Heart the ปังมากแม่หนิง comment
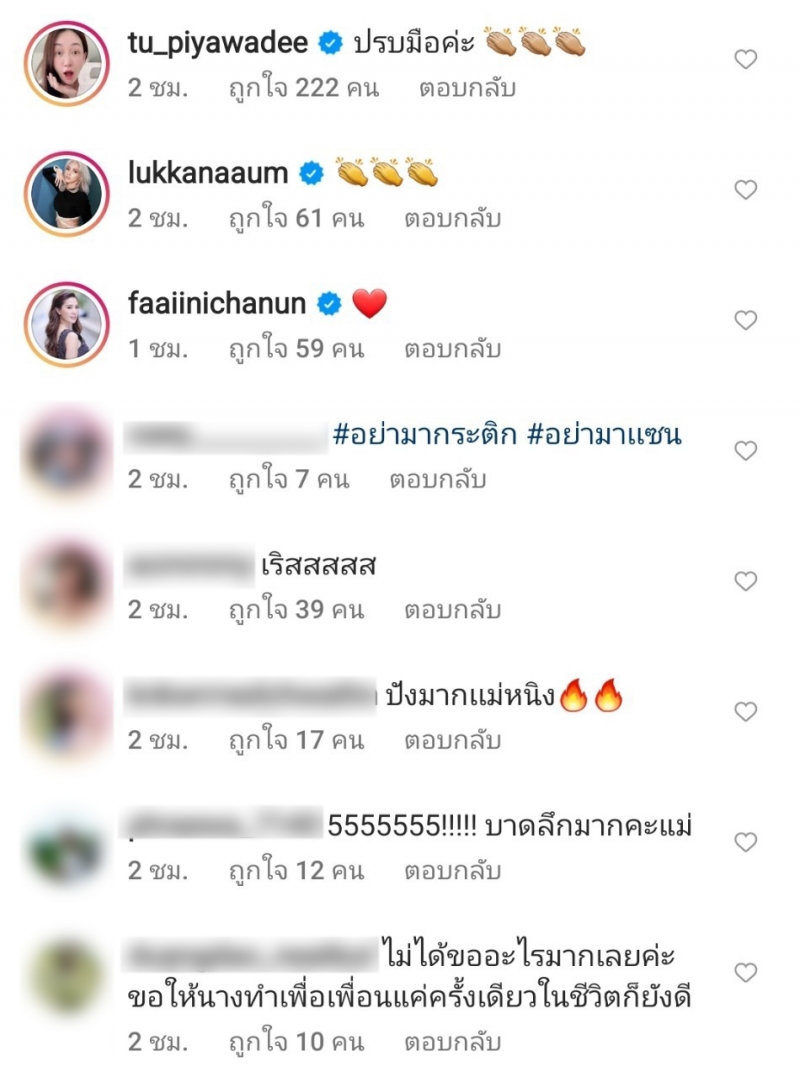 [746, 711]
